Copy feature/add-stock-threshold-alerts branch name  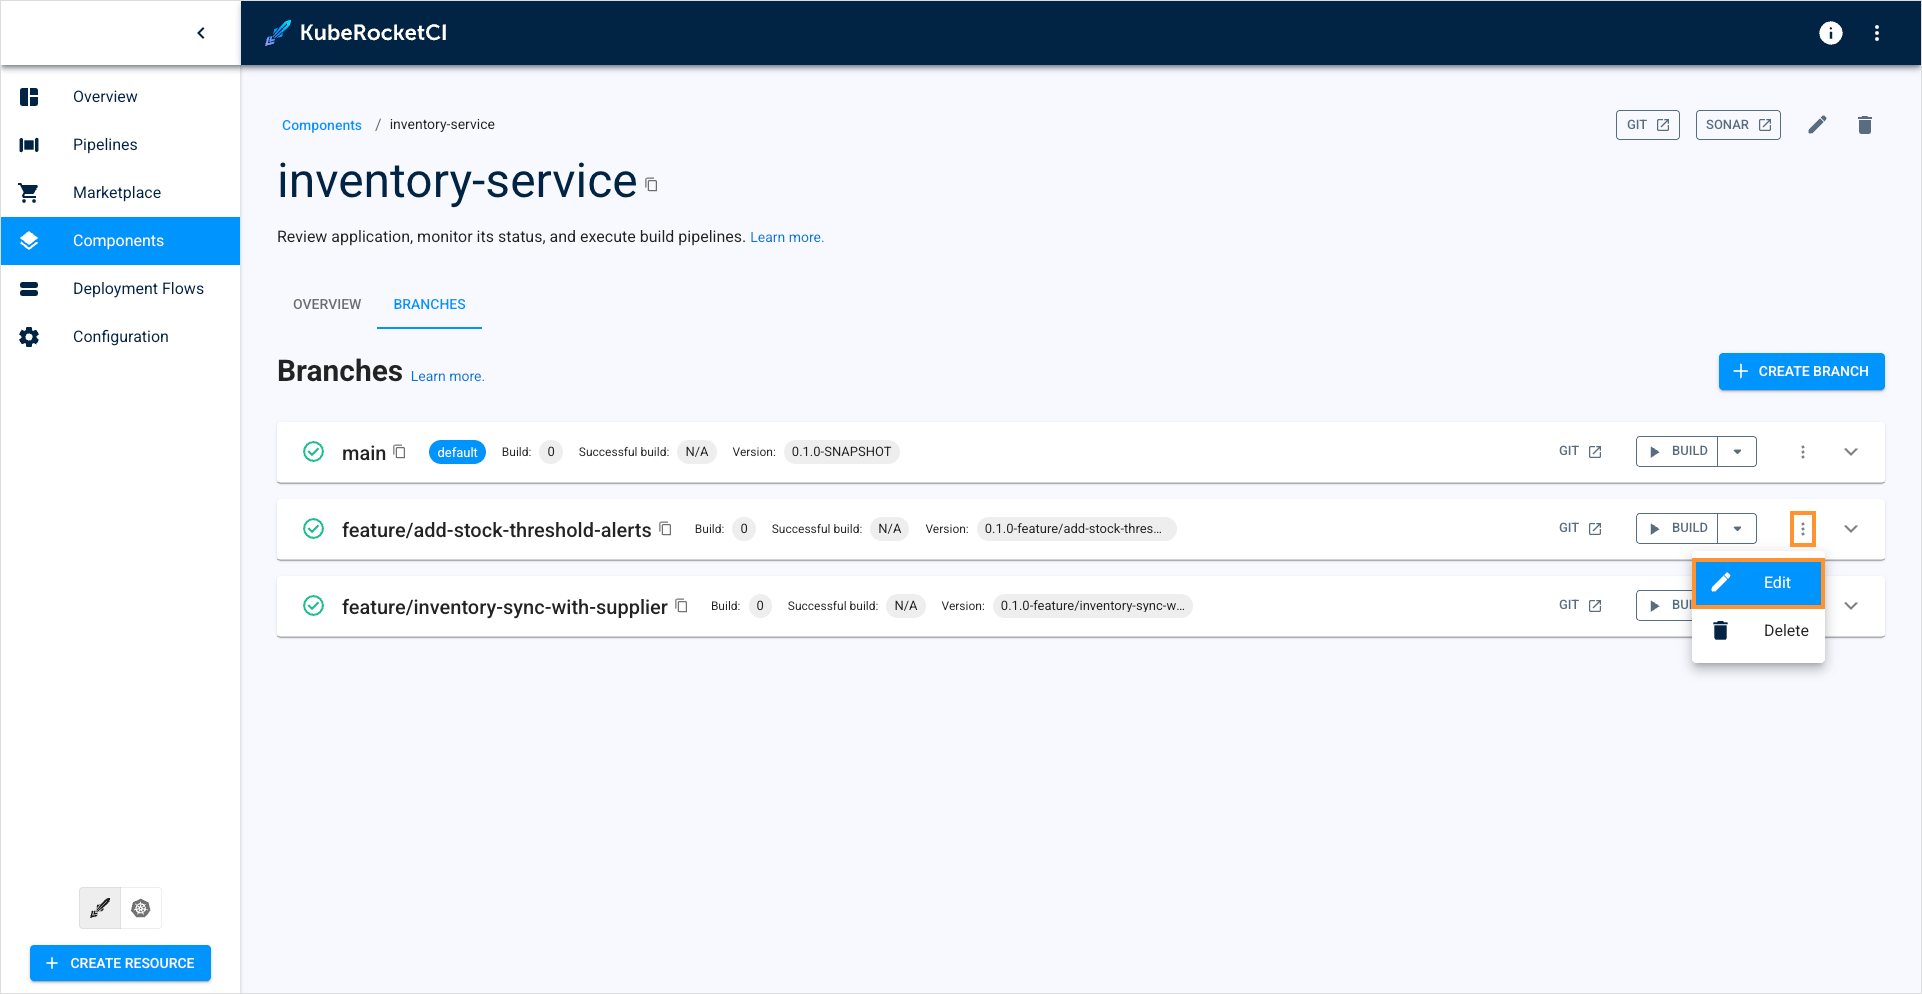(666, 529)
